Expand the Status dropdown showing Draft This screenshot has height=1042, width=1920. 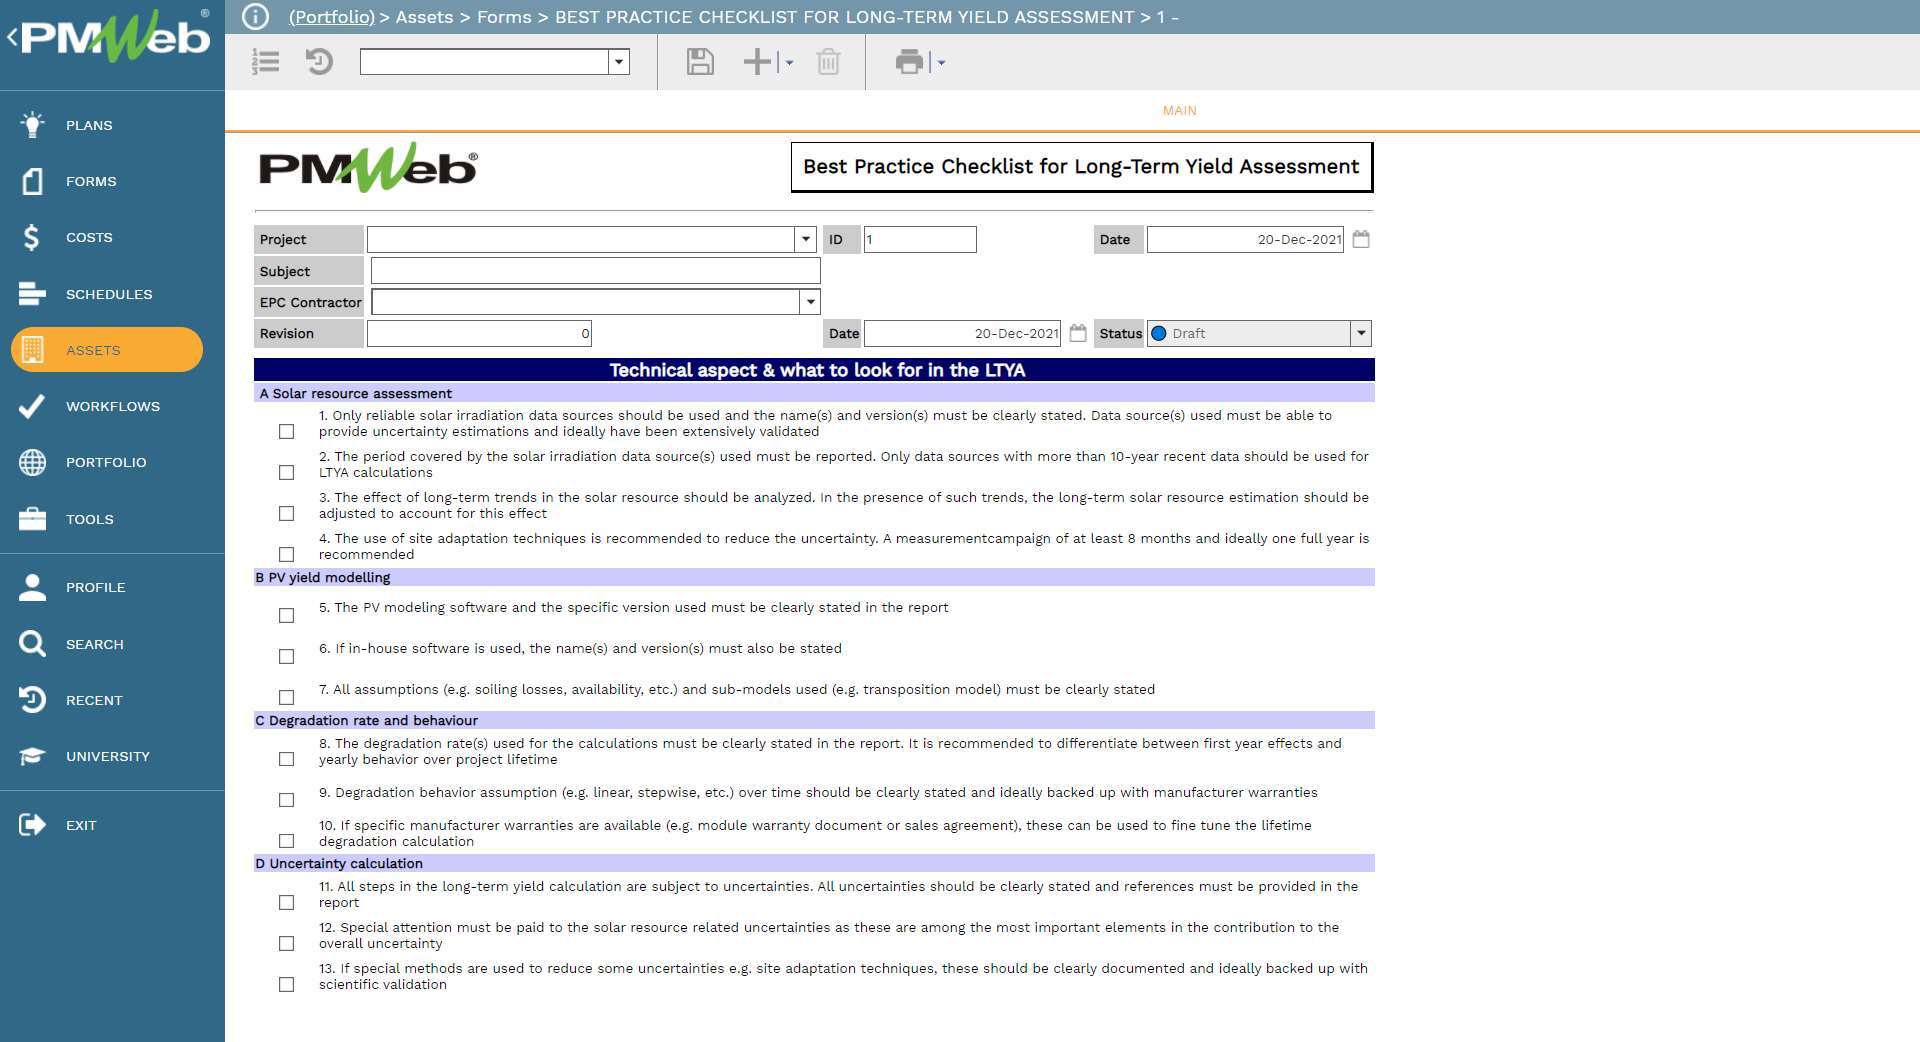(x=1360, y=334)
